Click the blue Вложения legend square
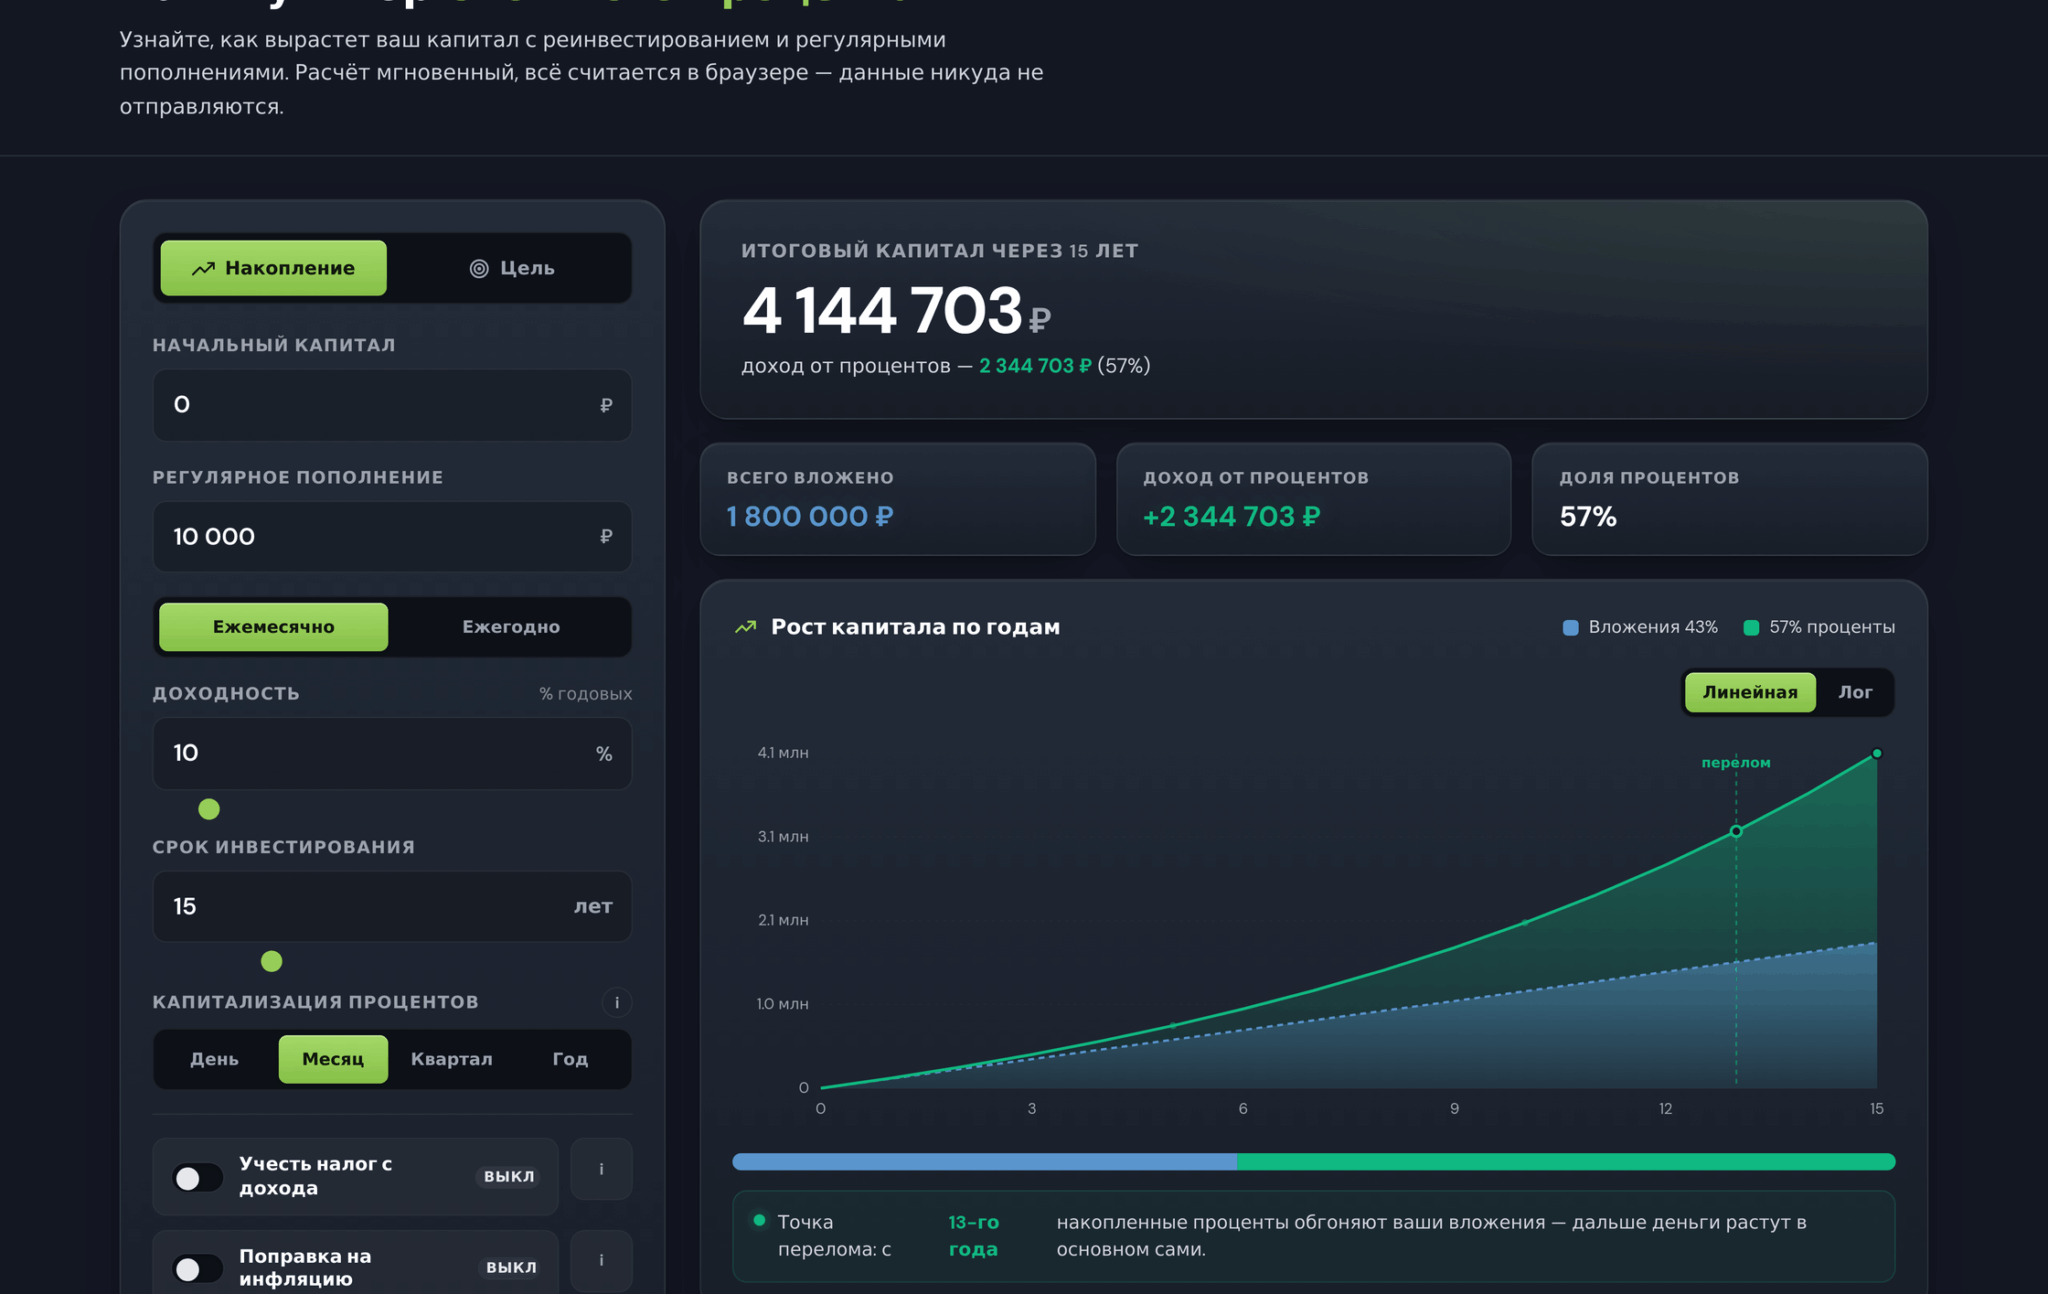 1570,627
